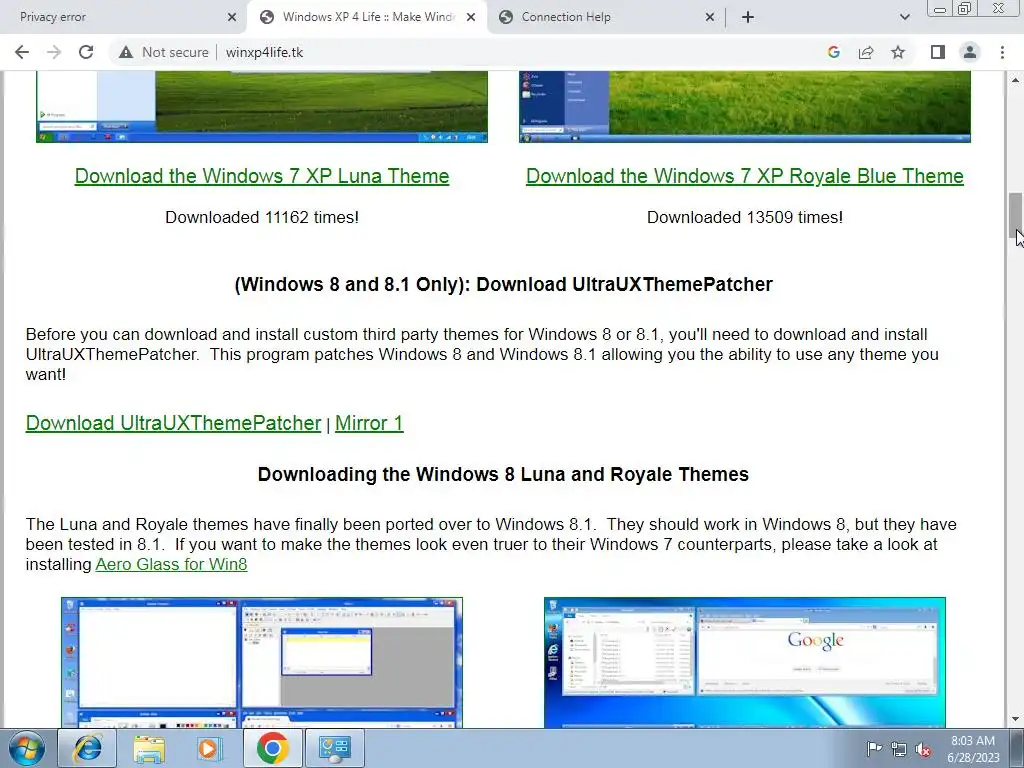Open the Windows 8 Luna theme preview image
Viewport: 1024px width, 768px height.
click(262, 662)
